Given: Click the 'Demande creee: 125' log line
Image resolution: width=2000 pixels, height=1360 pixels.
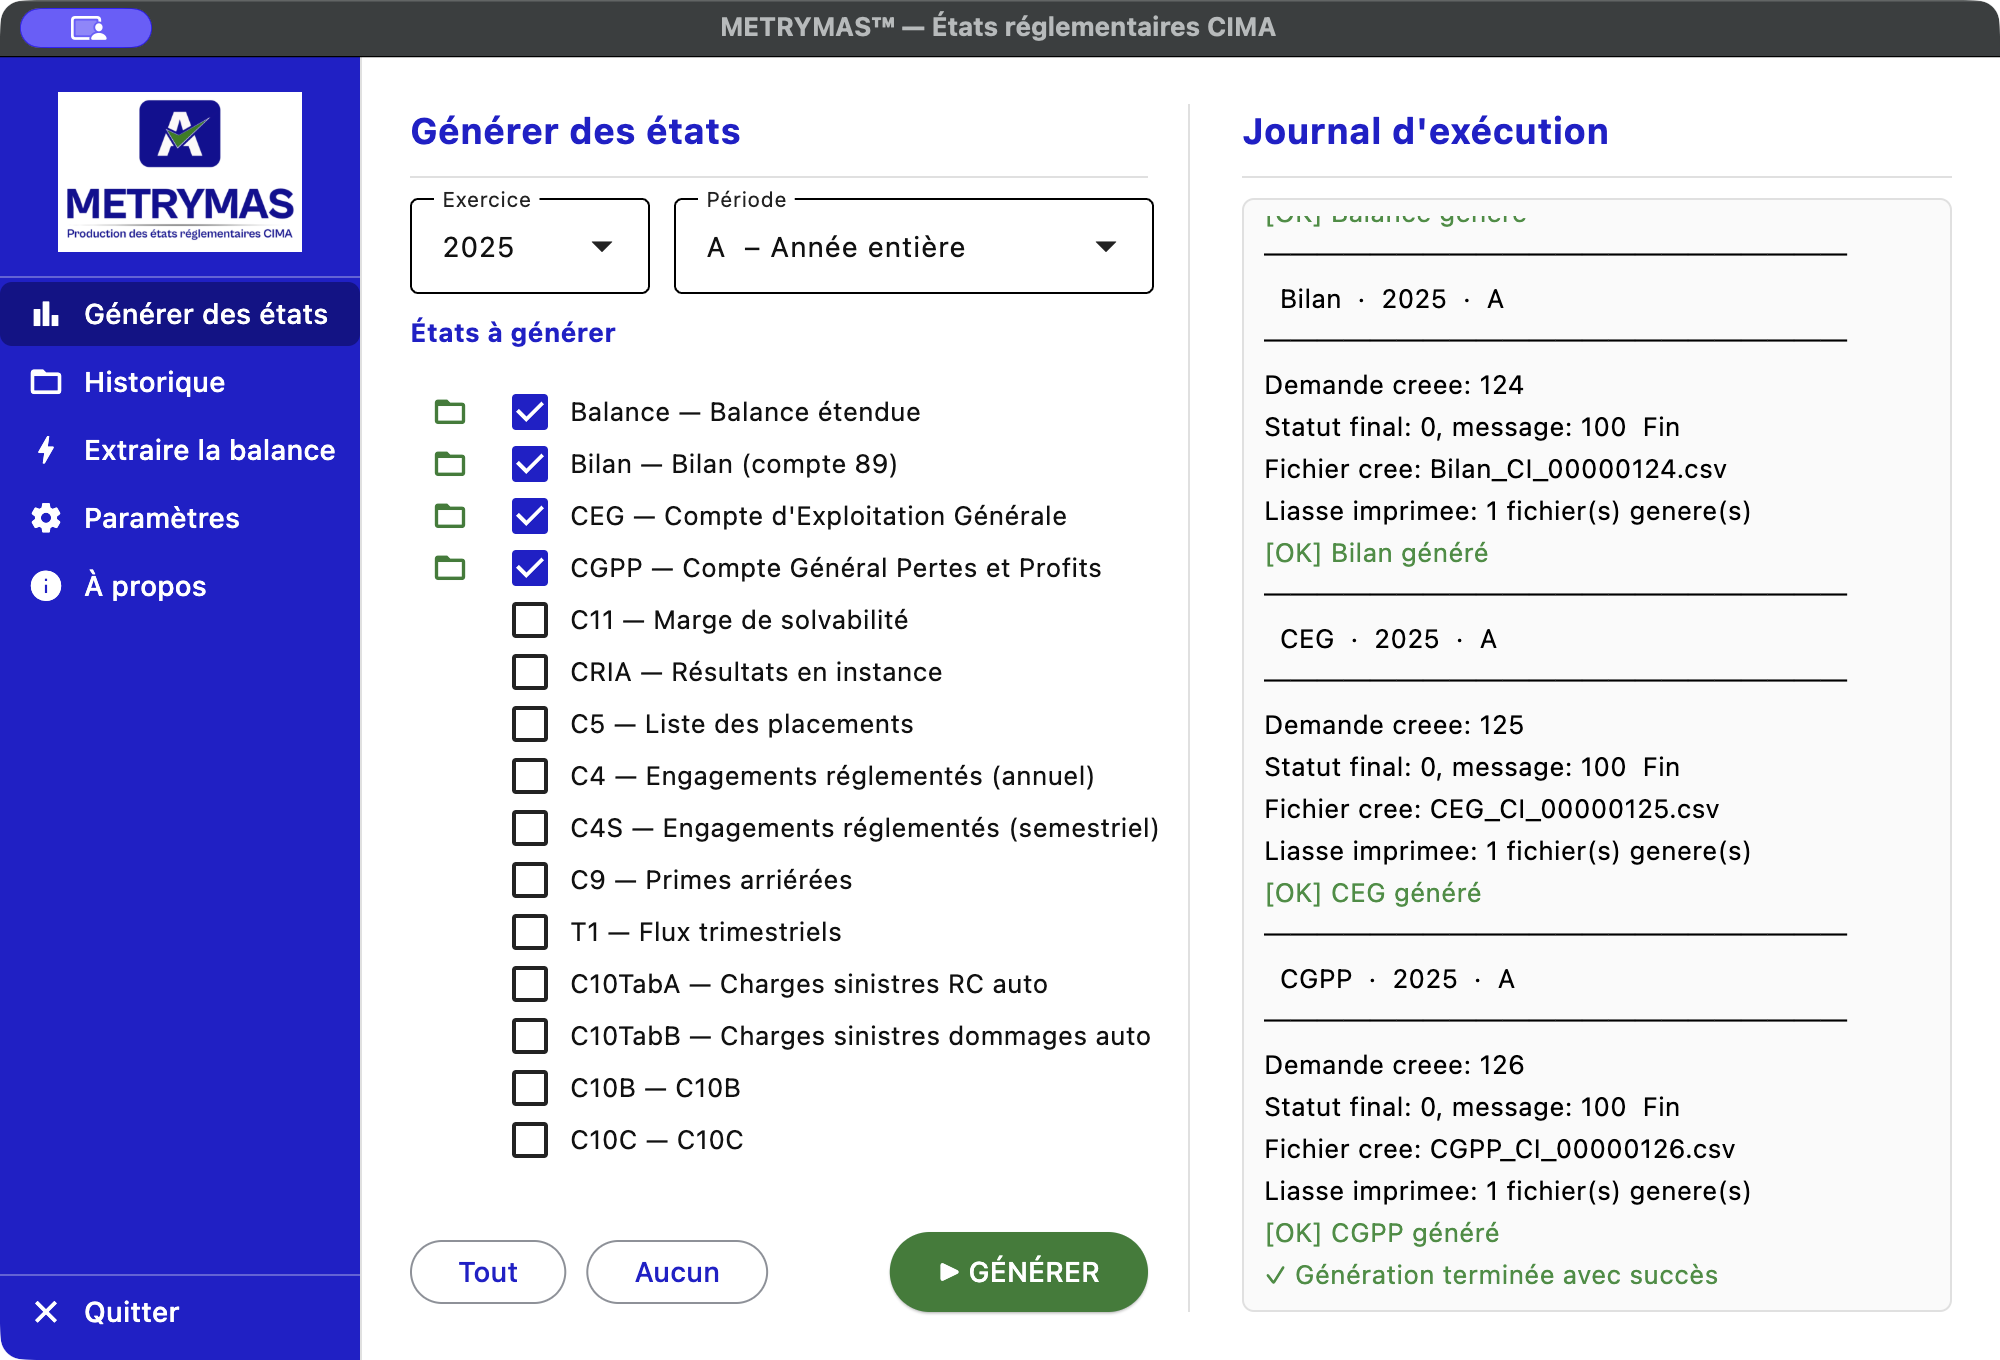Looking at the screenshot, I should click(x=1394, y=725).
